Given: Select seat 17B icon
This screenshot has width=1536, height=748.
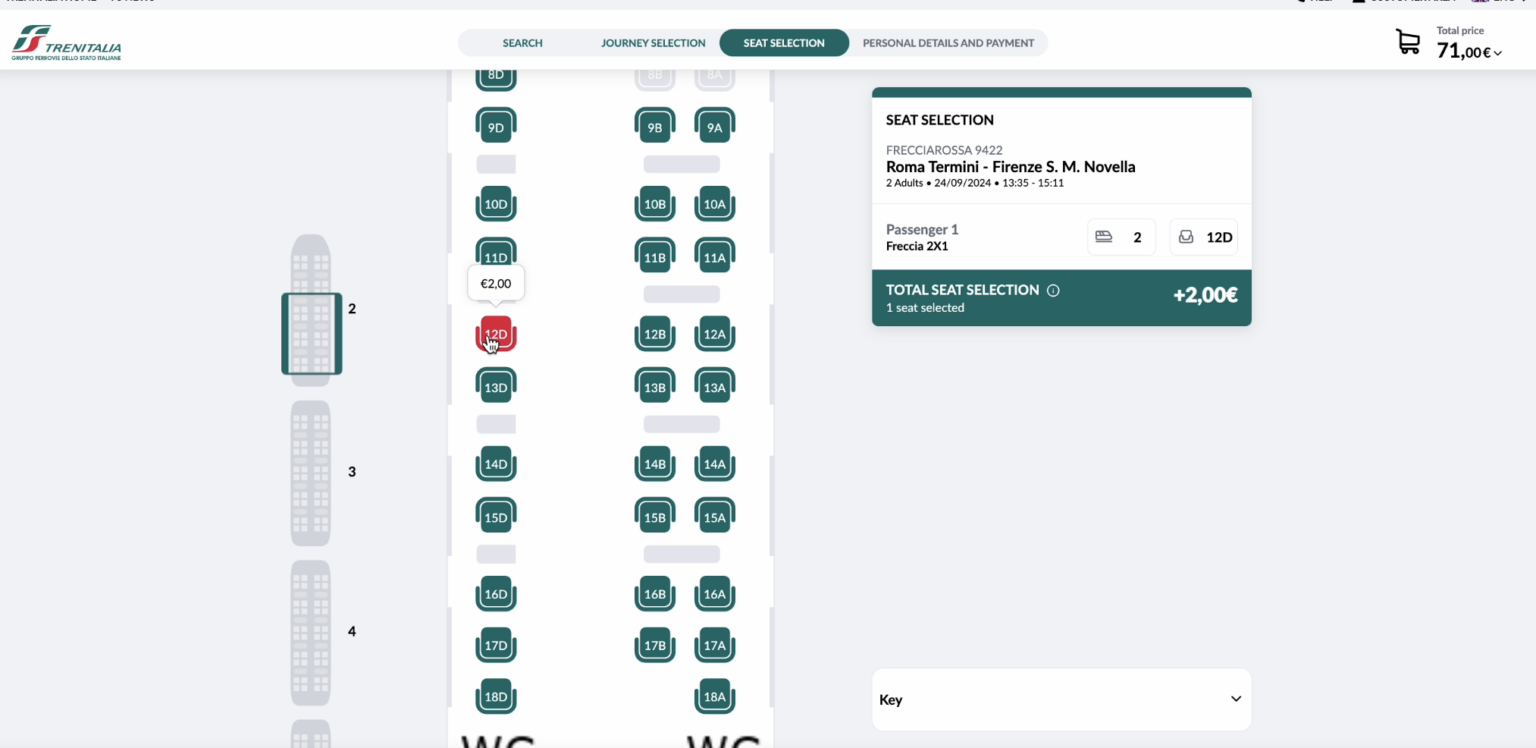Looking at the screenshot, I should [654, 644].
